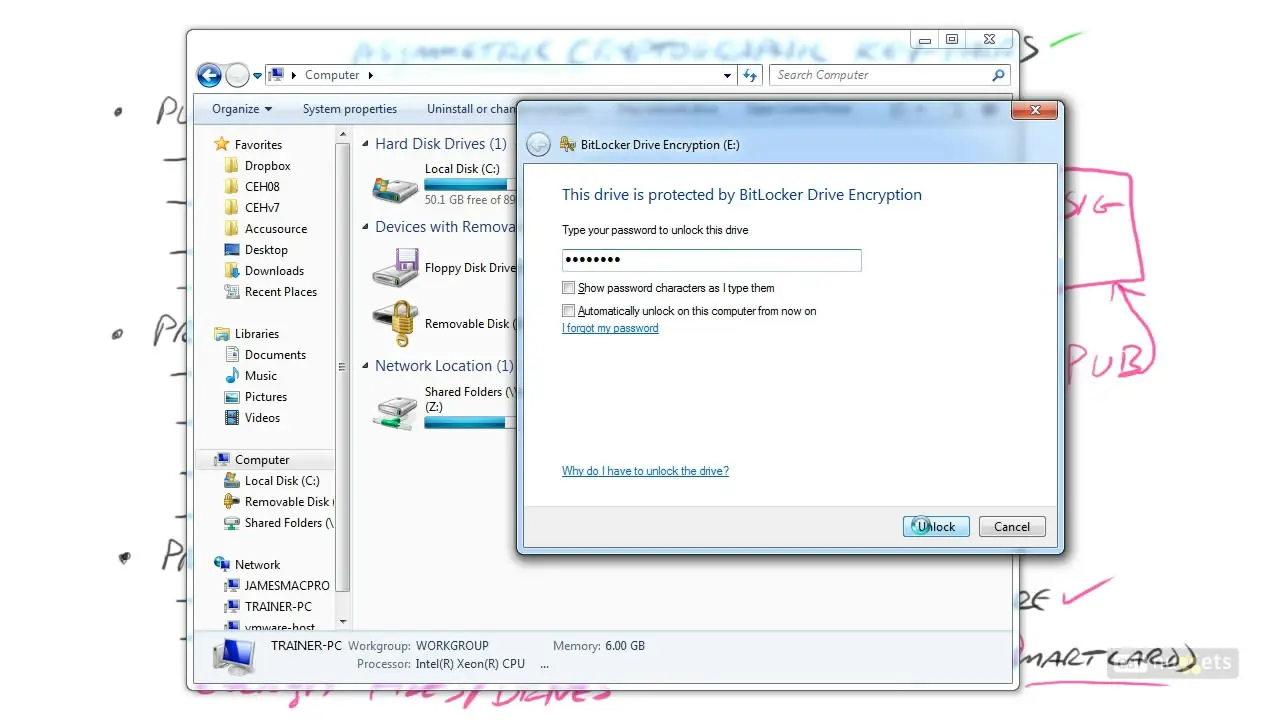Click the search magnifier icon

pyautogui.click(x=998, y=75)
